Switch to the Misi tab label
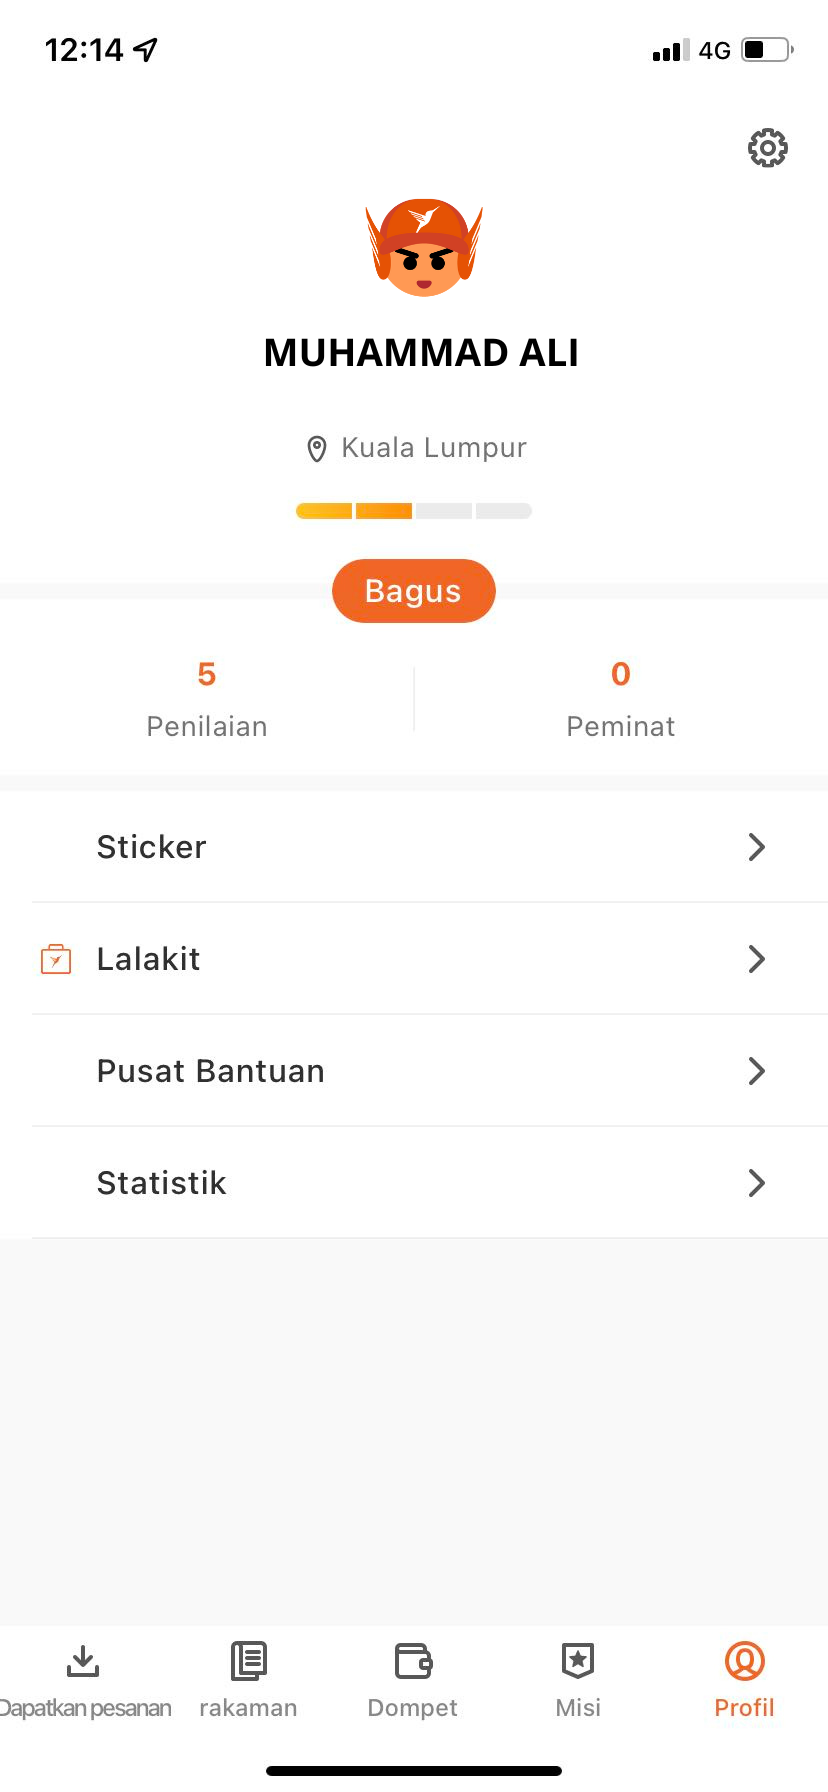Screen dimensions: 828x1792 point(578,1708)
